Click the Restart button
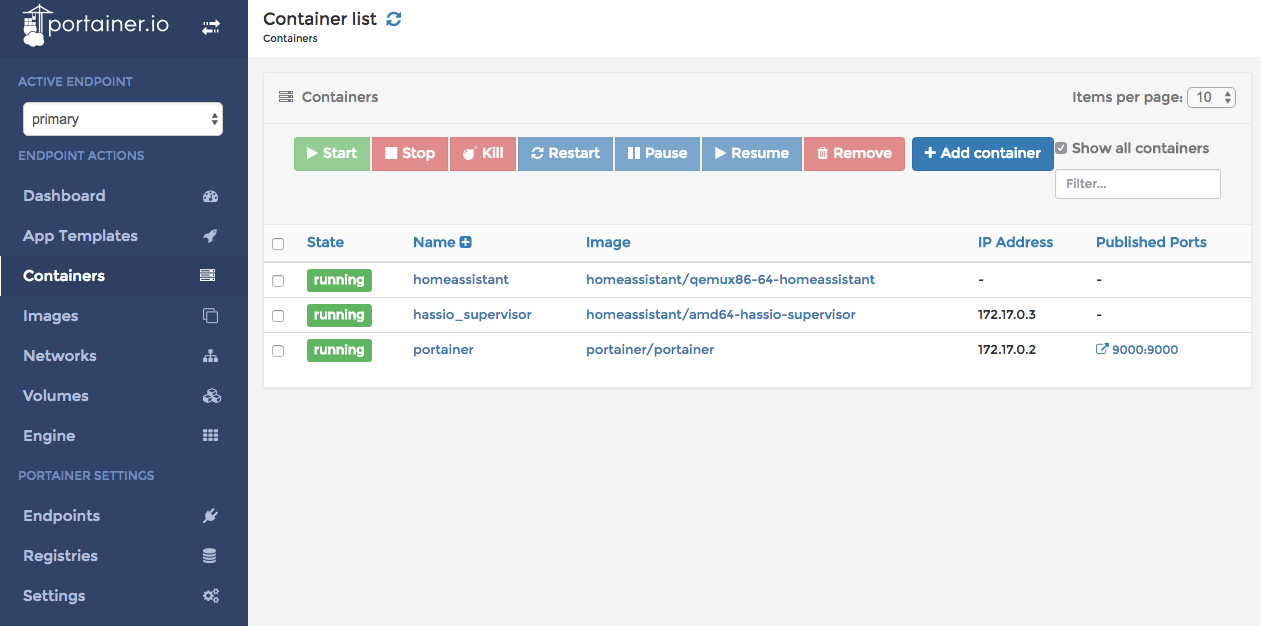The height and width of the screenshot is (626, 1261). [x=565, y=153]
